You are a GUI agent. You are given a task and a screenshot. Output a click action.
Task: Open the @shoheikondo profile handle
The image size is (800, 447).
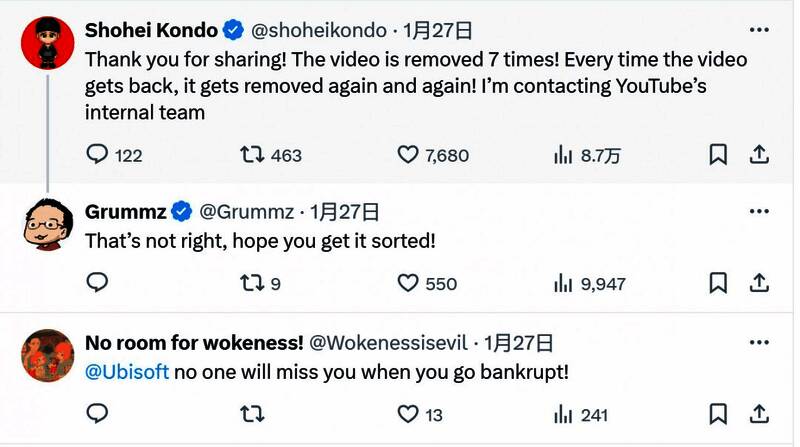325,30
